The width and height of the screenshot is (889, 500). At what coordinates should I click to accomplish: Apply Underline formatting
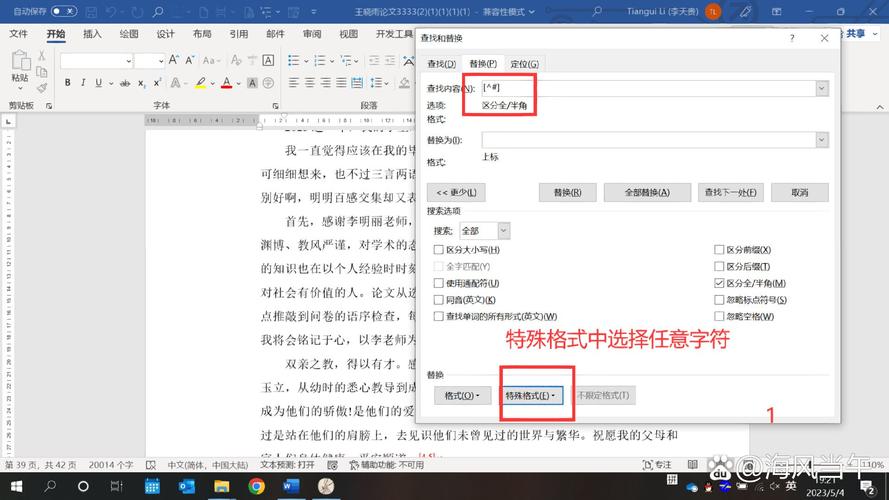[99, 83]
